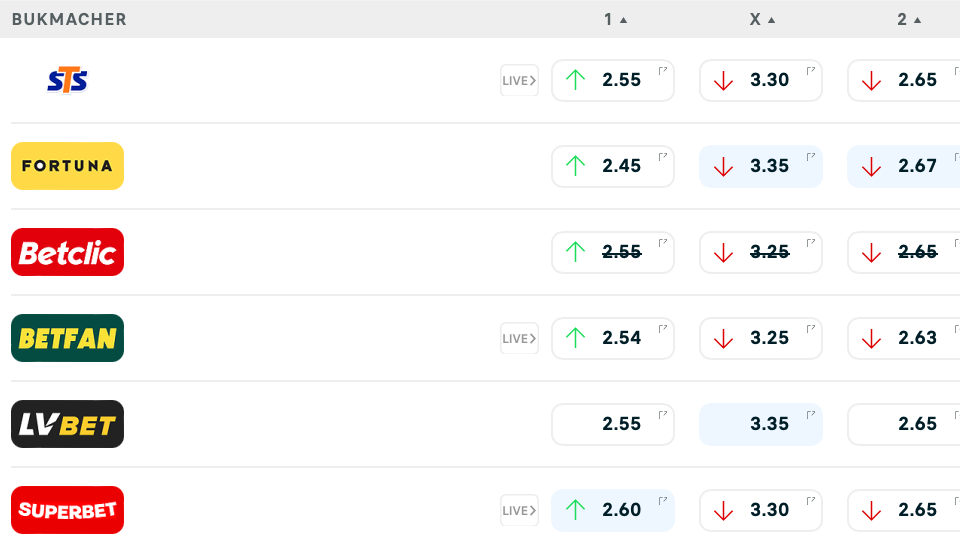This screenshot has height=544, width=960.
Task: Click STS LIVE badge
Action: (x=519, y=80)
